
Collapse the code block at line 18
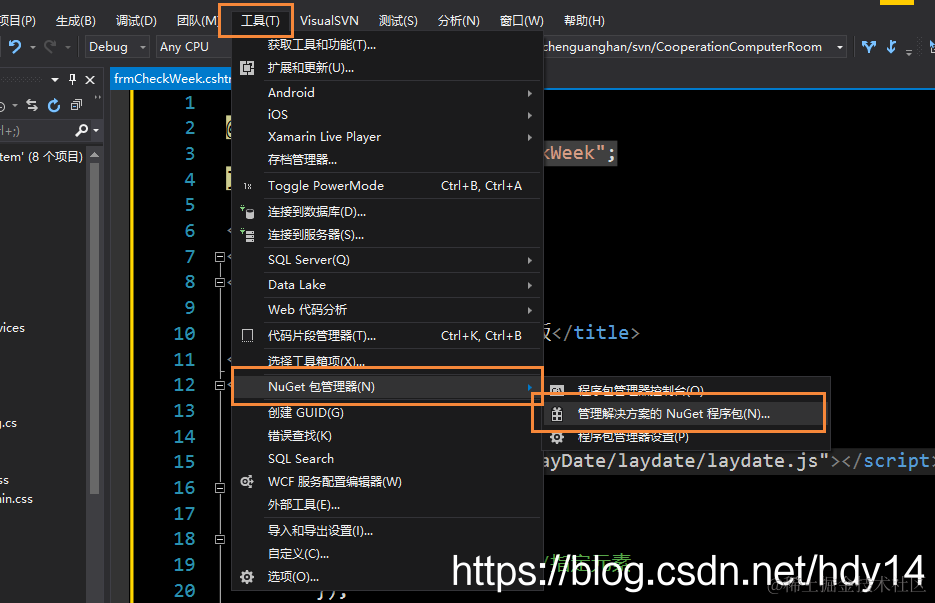coord(219,539)
